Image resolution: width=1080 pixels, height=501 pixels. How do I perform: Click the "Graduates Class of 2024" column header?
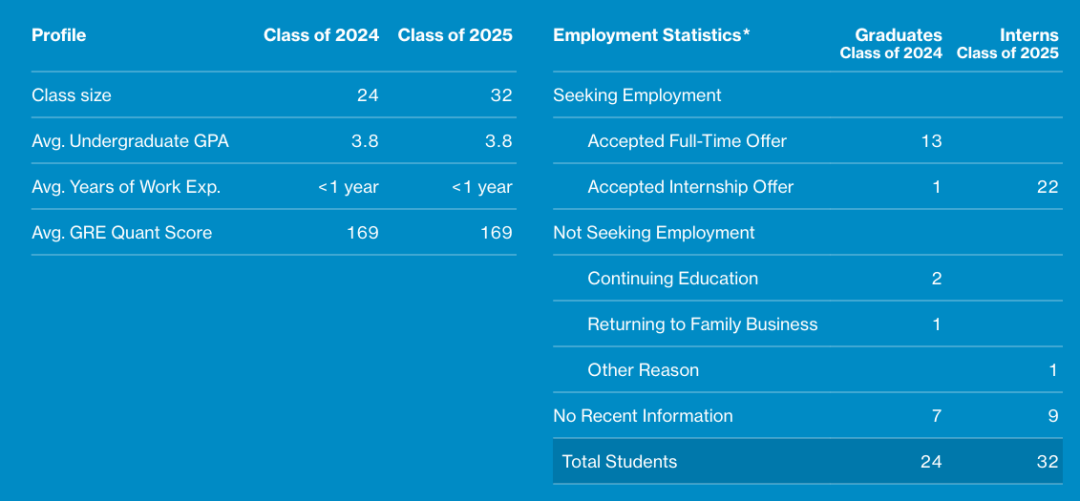[891, 44]
